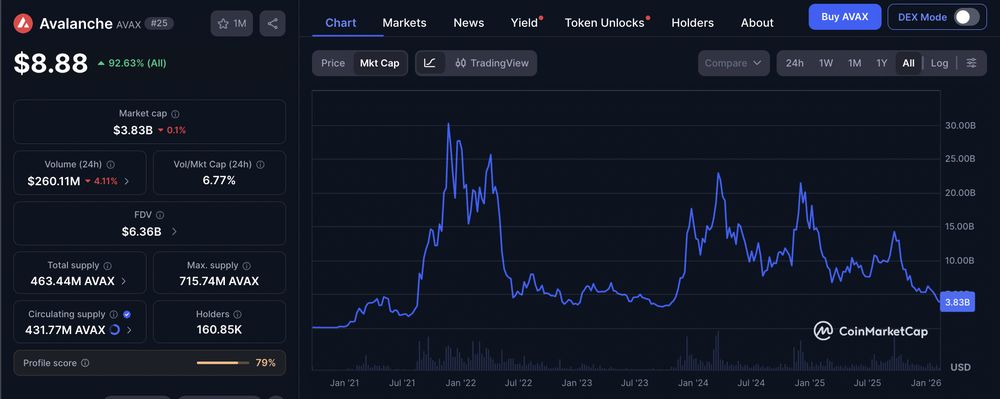This screenshot has height=399, width=1000.
Task: Expand Total supply details chevron
Action: (123, 281)
